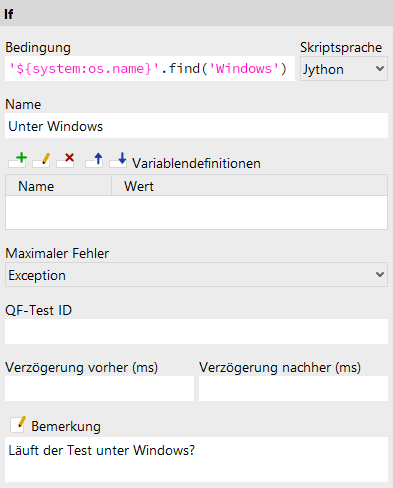Click the Name field containing Unter Windows
This screenshot has height=488, width=393.
click(196, 126)
